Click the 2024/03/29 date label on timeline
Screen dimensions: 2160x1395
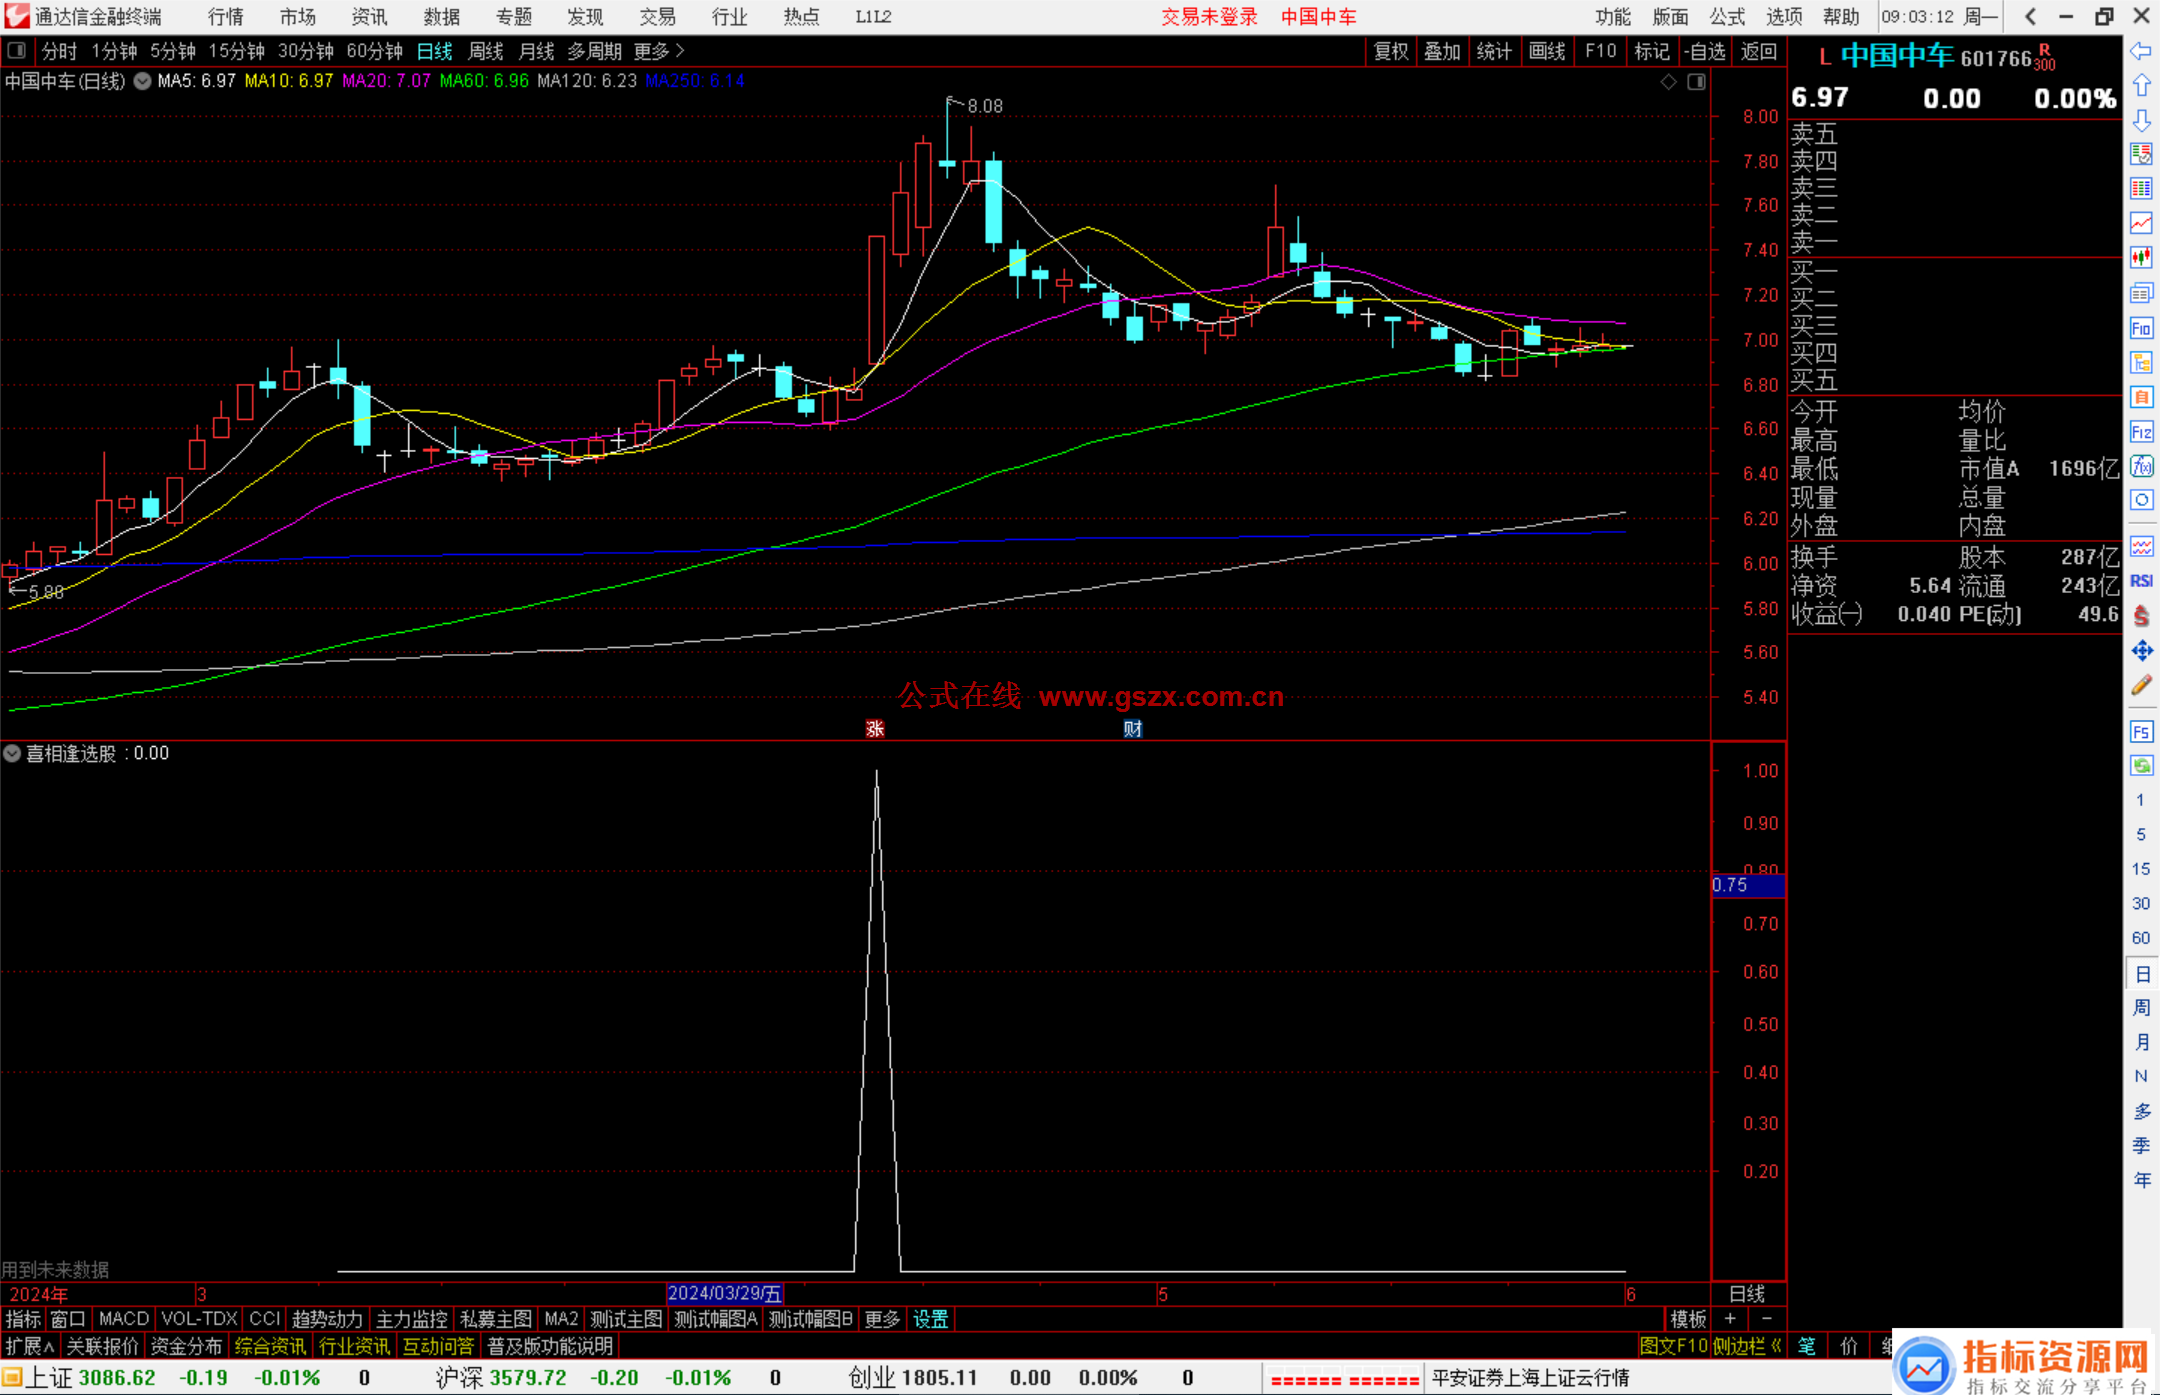coord(725,1294)
